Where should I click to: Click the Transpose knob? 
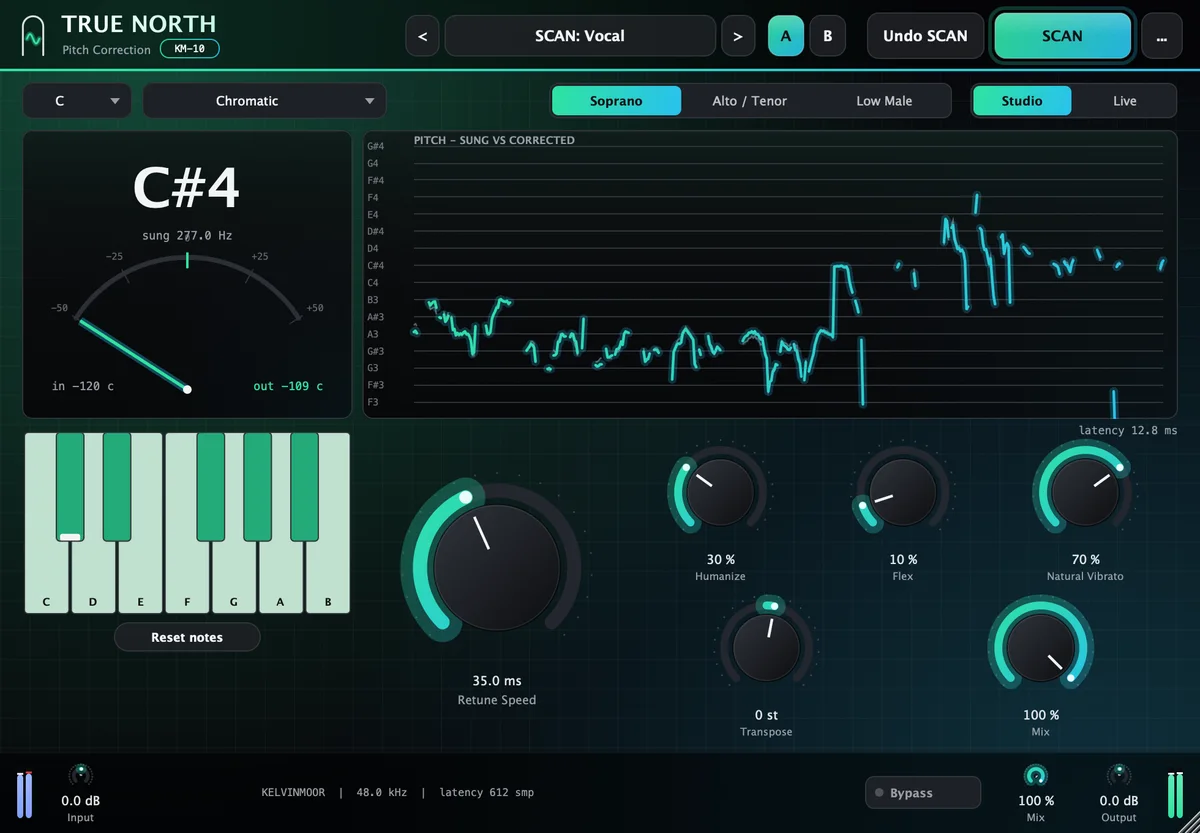(x=766, y=647)
